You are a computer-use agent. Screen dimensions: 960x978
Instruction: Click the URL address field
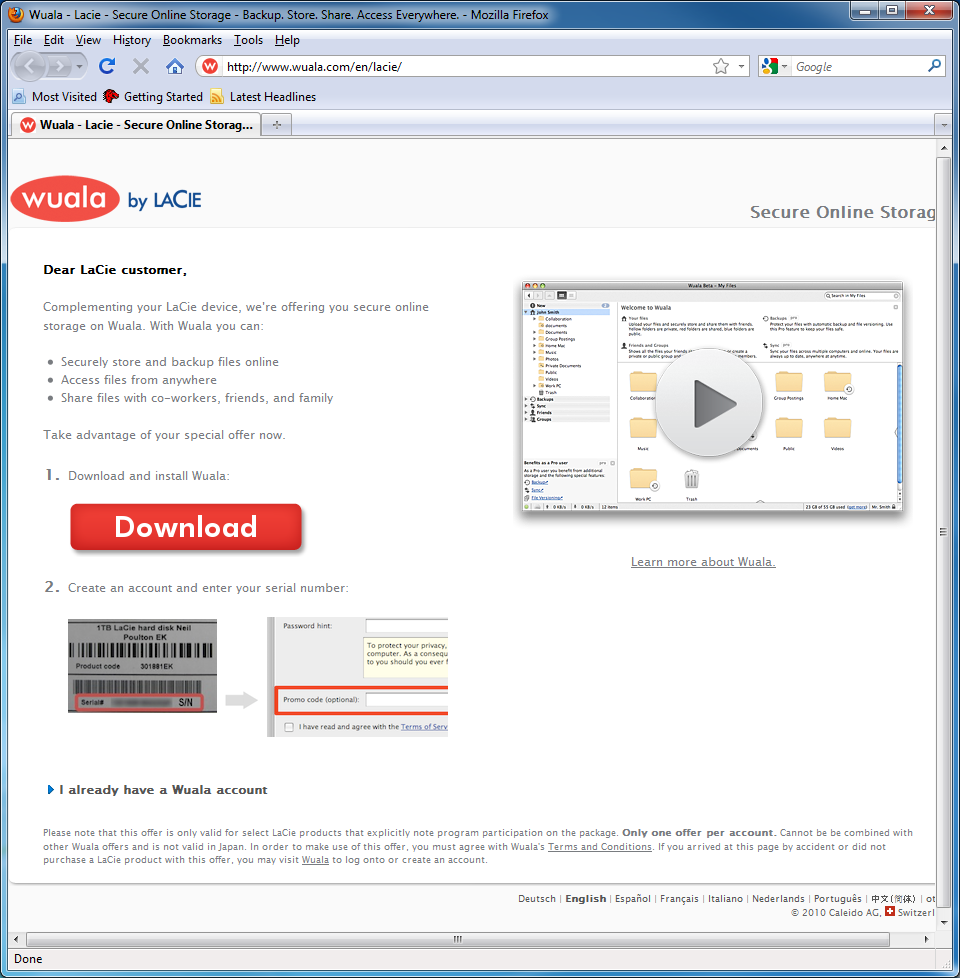(x=467, y=66)
